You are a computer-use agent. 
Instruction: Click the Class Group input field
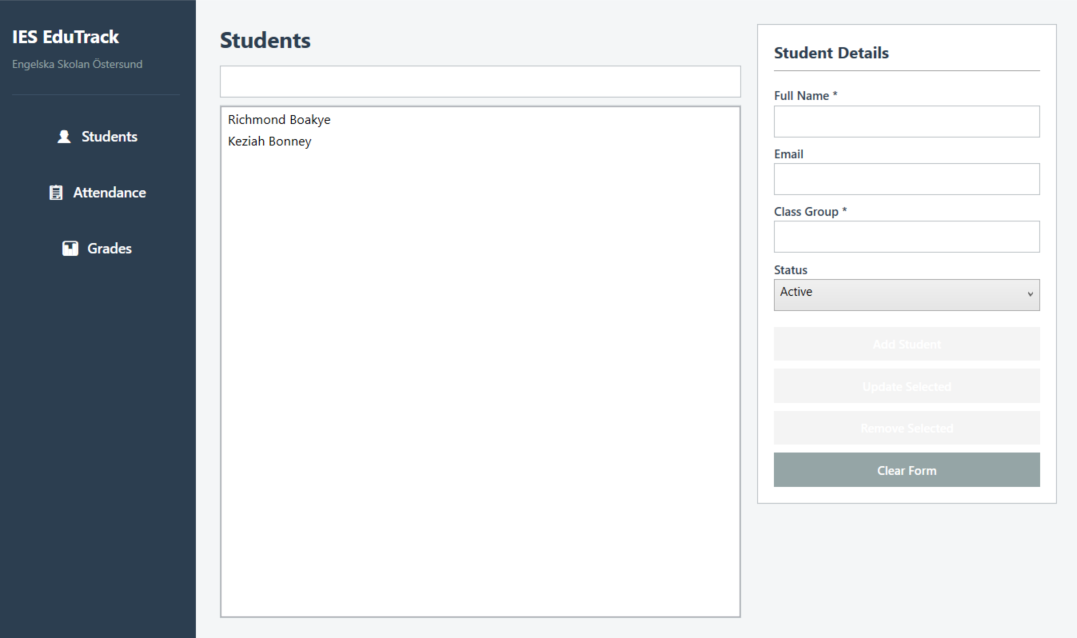(907, 237)
